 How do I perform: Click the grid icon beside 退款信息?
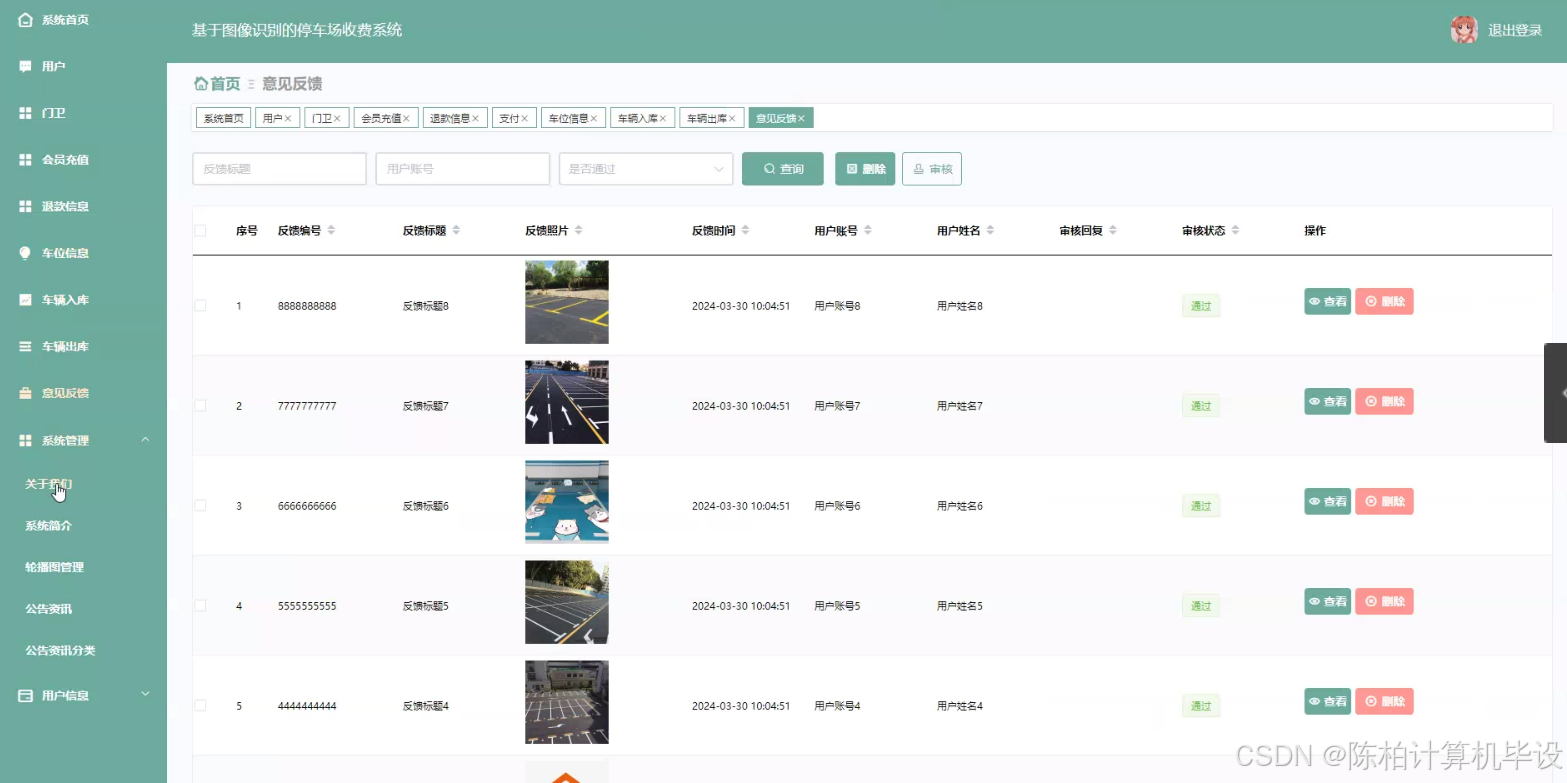26,206
